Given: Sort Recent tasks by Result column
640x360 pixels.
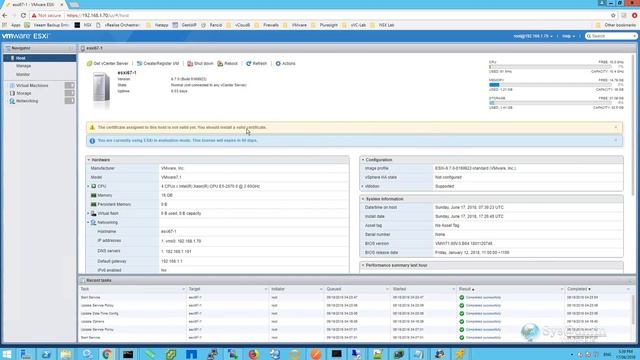Looking at the screenshot, I should coord(465,289).
